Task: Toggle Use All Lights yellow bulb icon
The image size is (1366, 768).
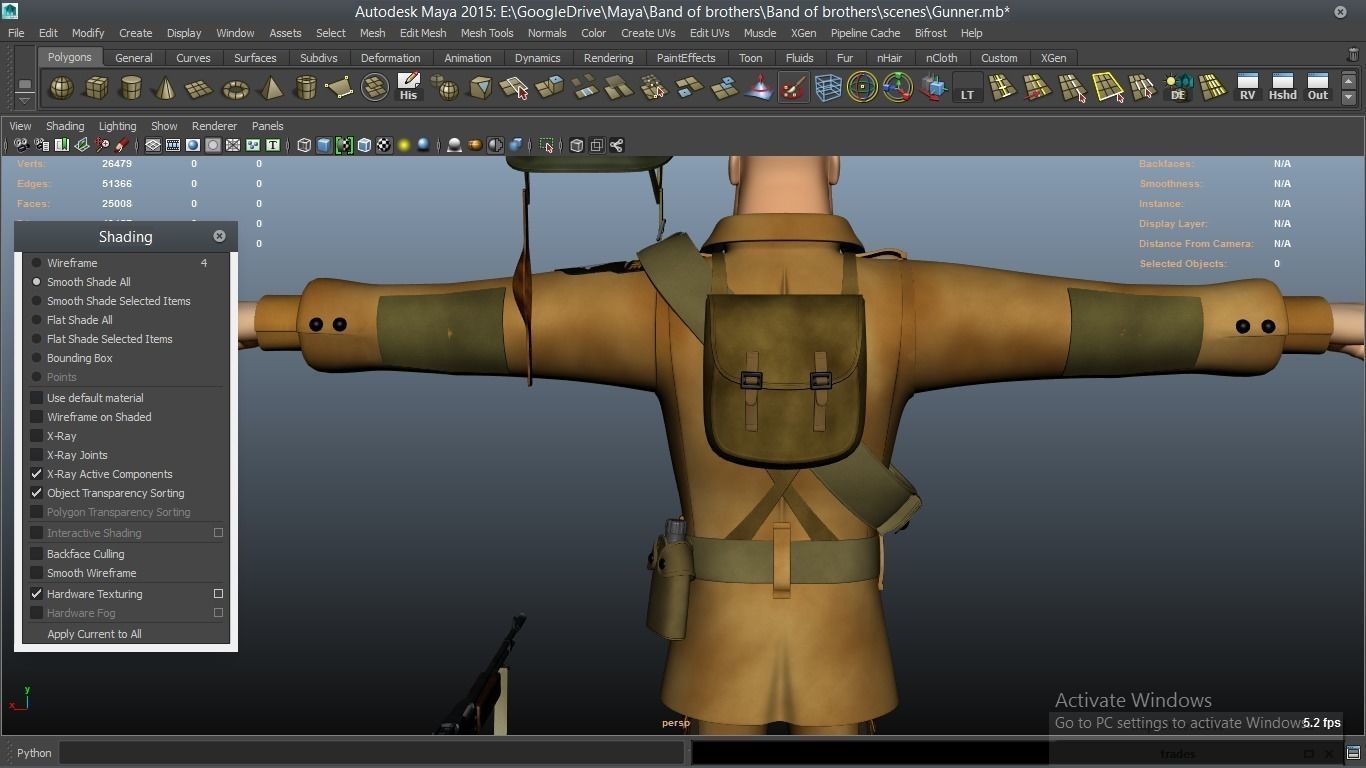Action: click(404, 145)
